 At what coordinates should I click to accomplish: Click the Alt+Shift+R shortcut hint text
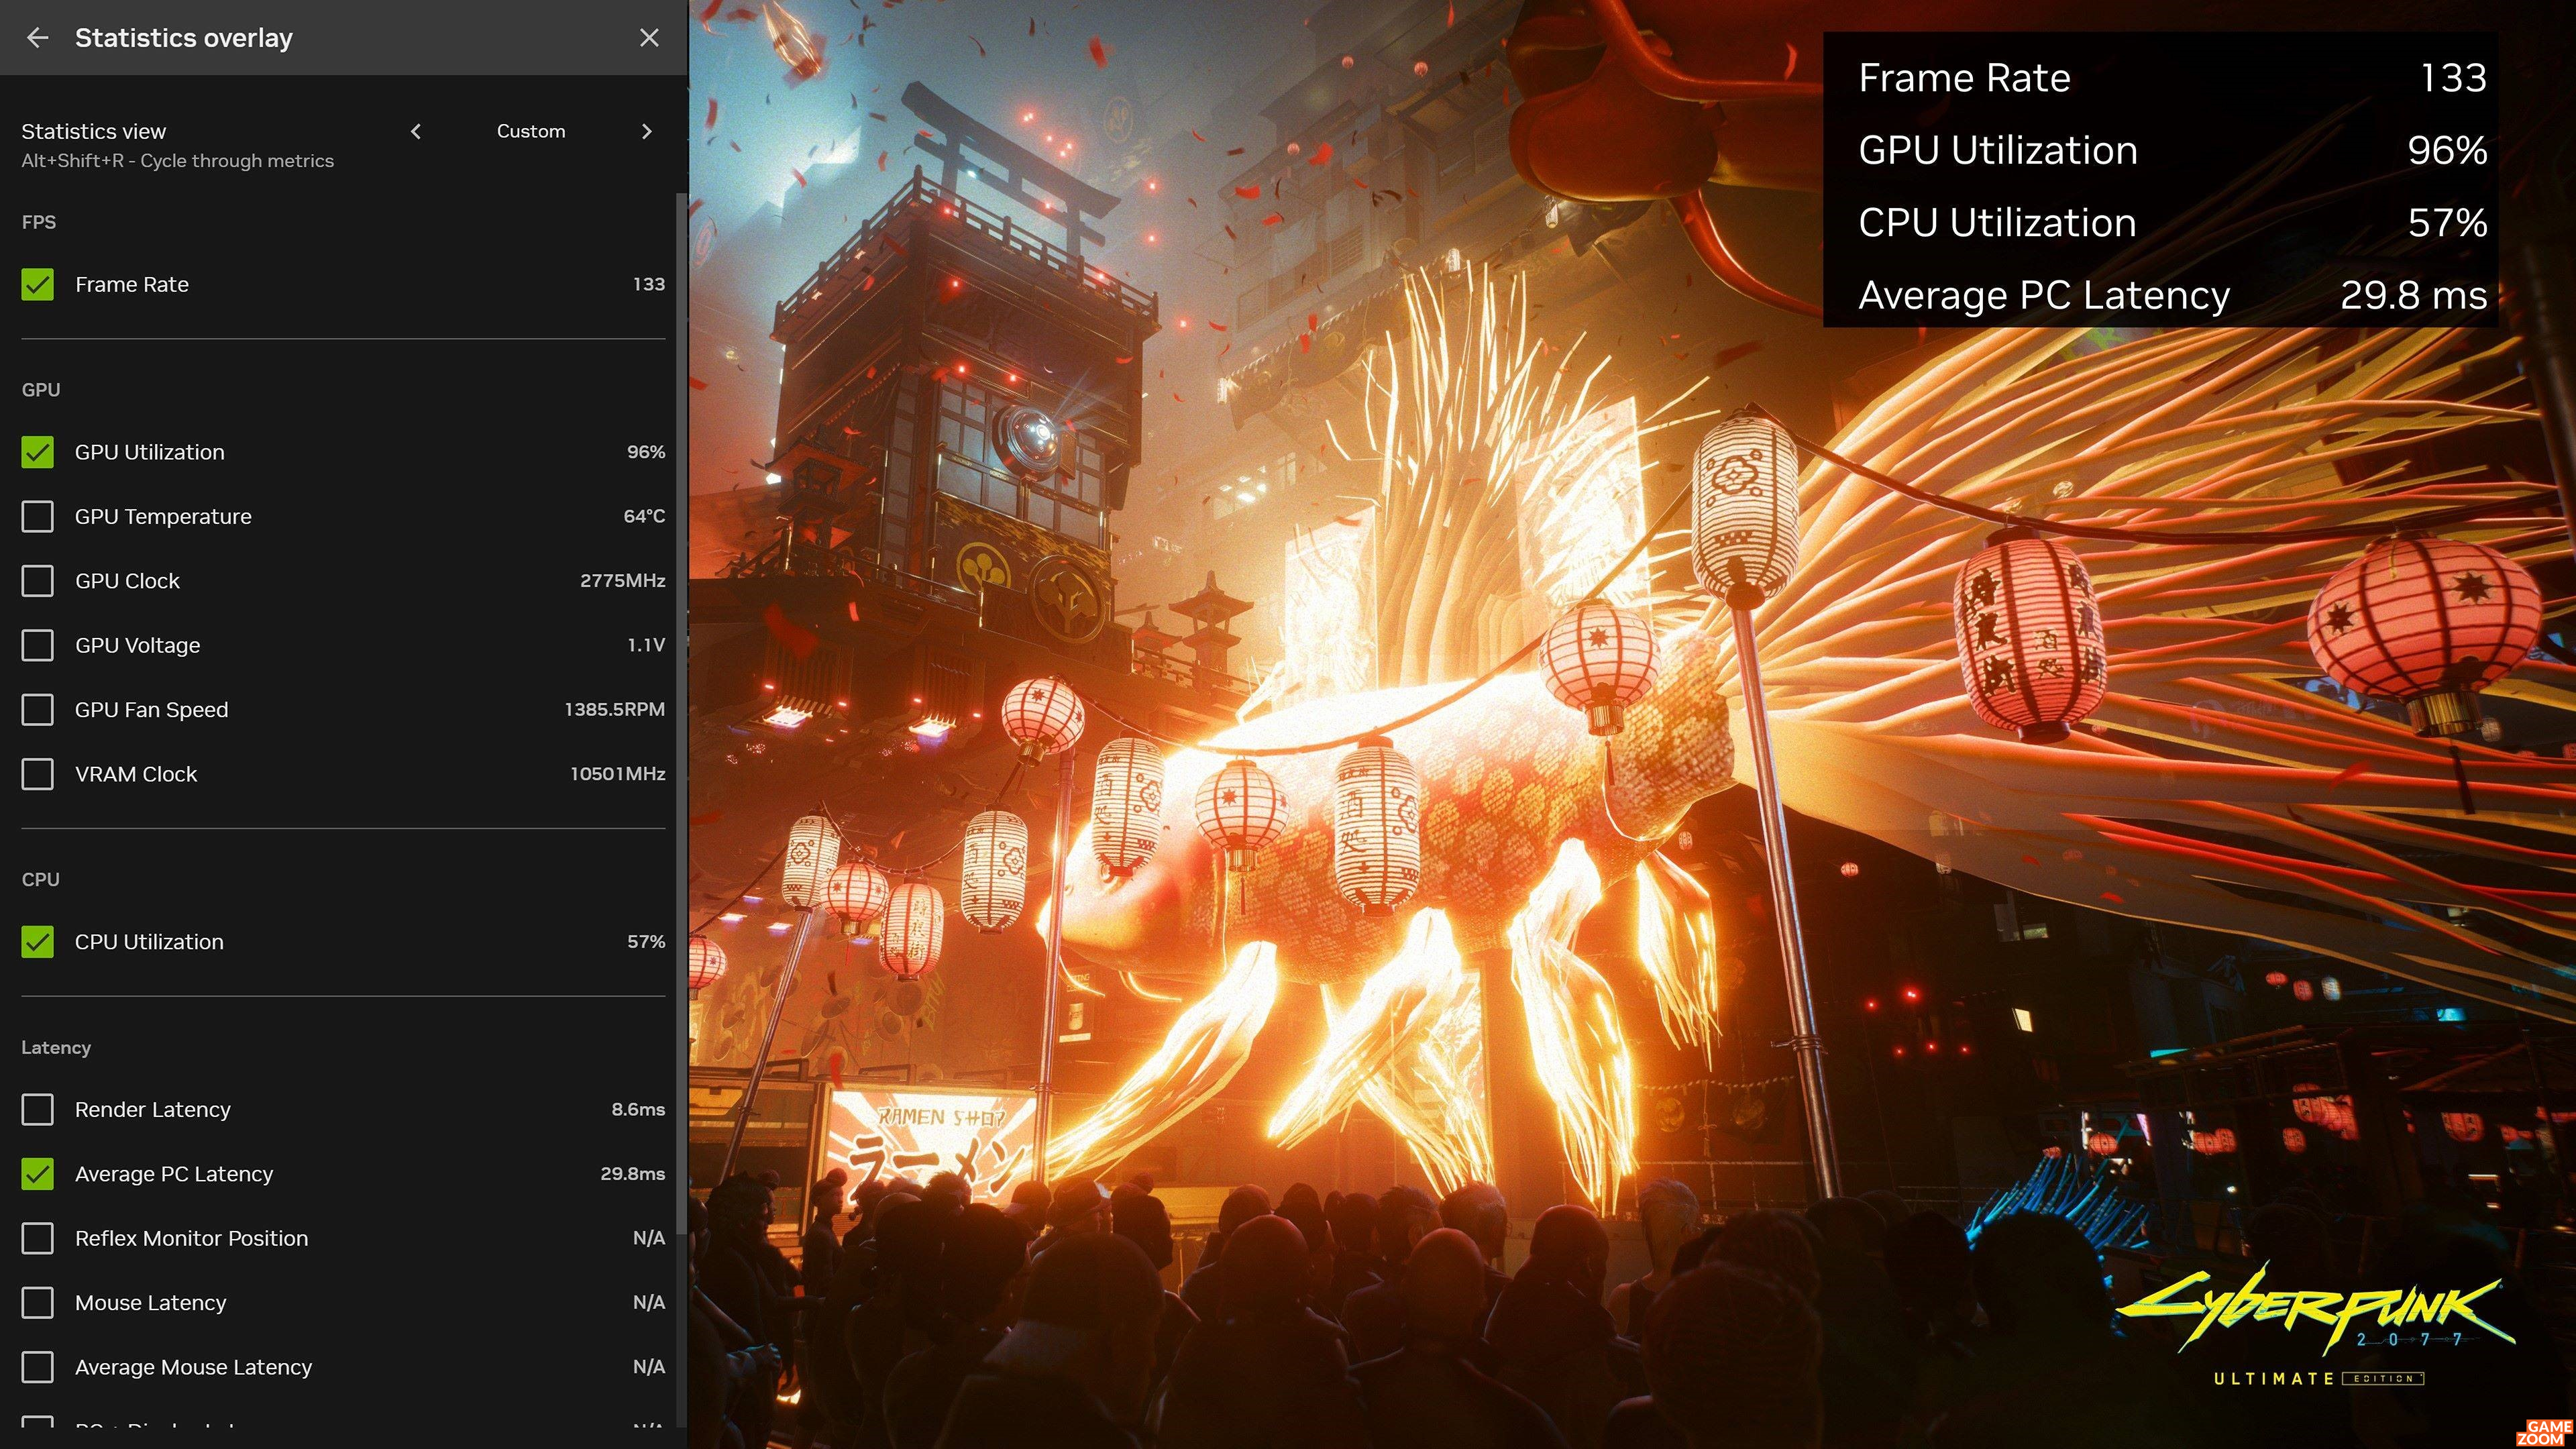click(x=178, y=161)
